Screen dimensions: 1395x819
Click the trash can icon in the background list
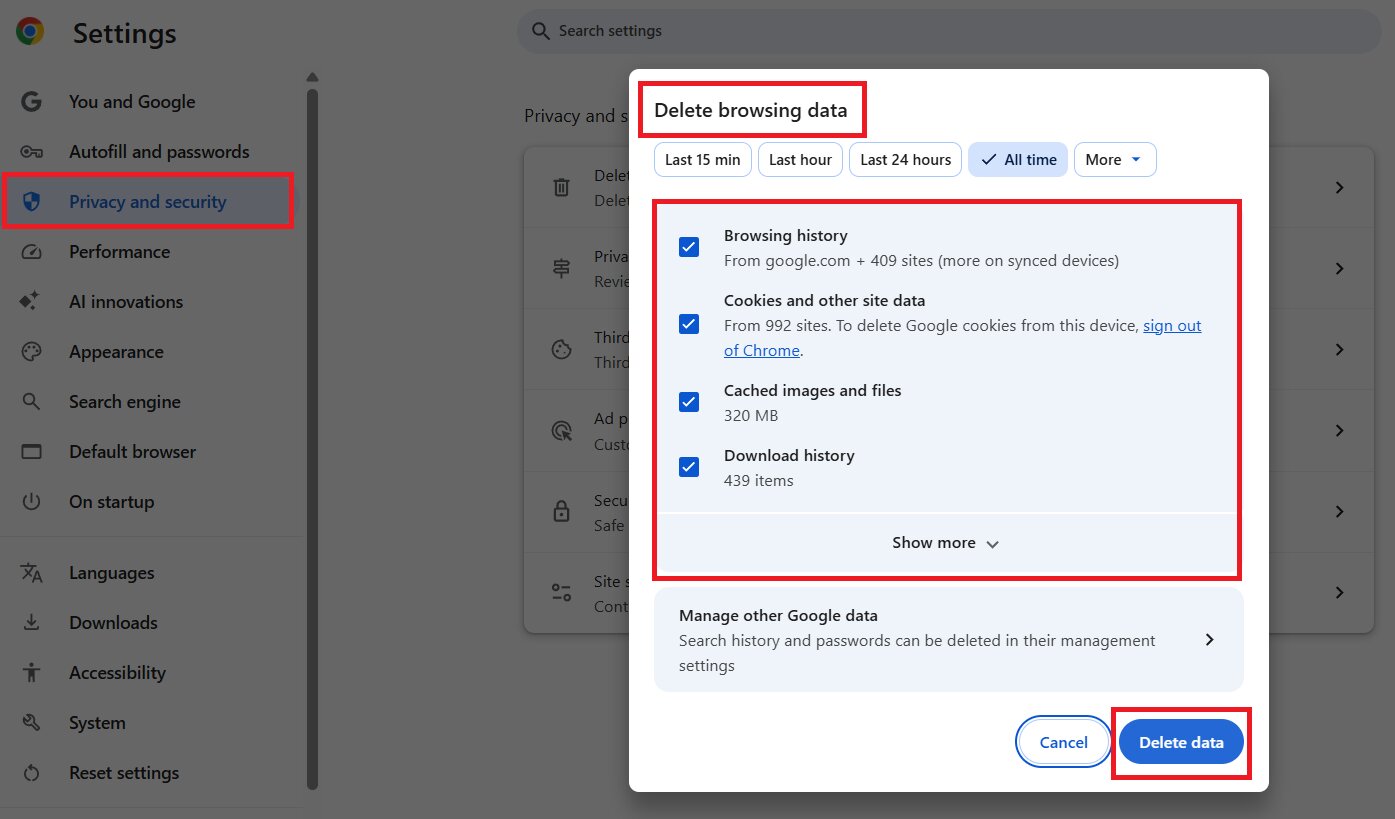(x=562, y=188)
